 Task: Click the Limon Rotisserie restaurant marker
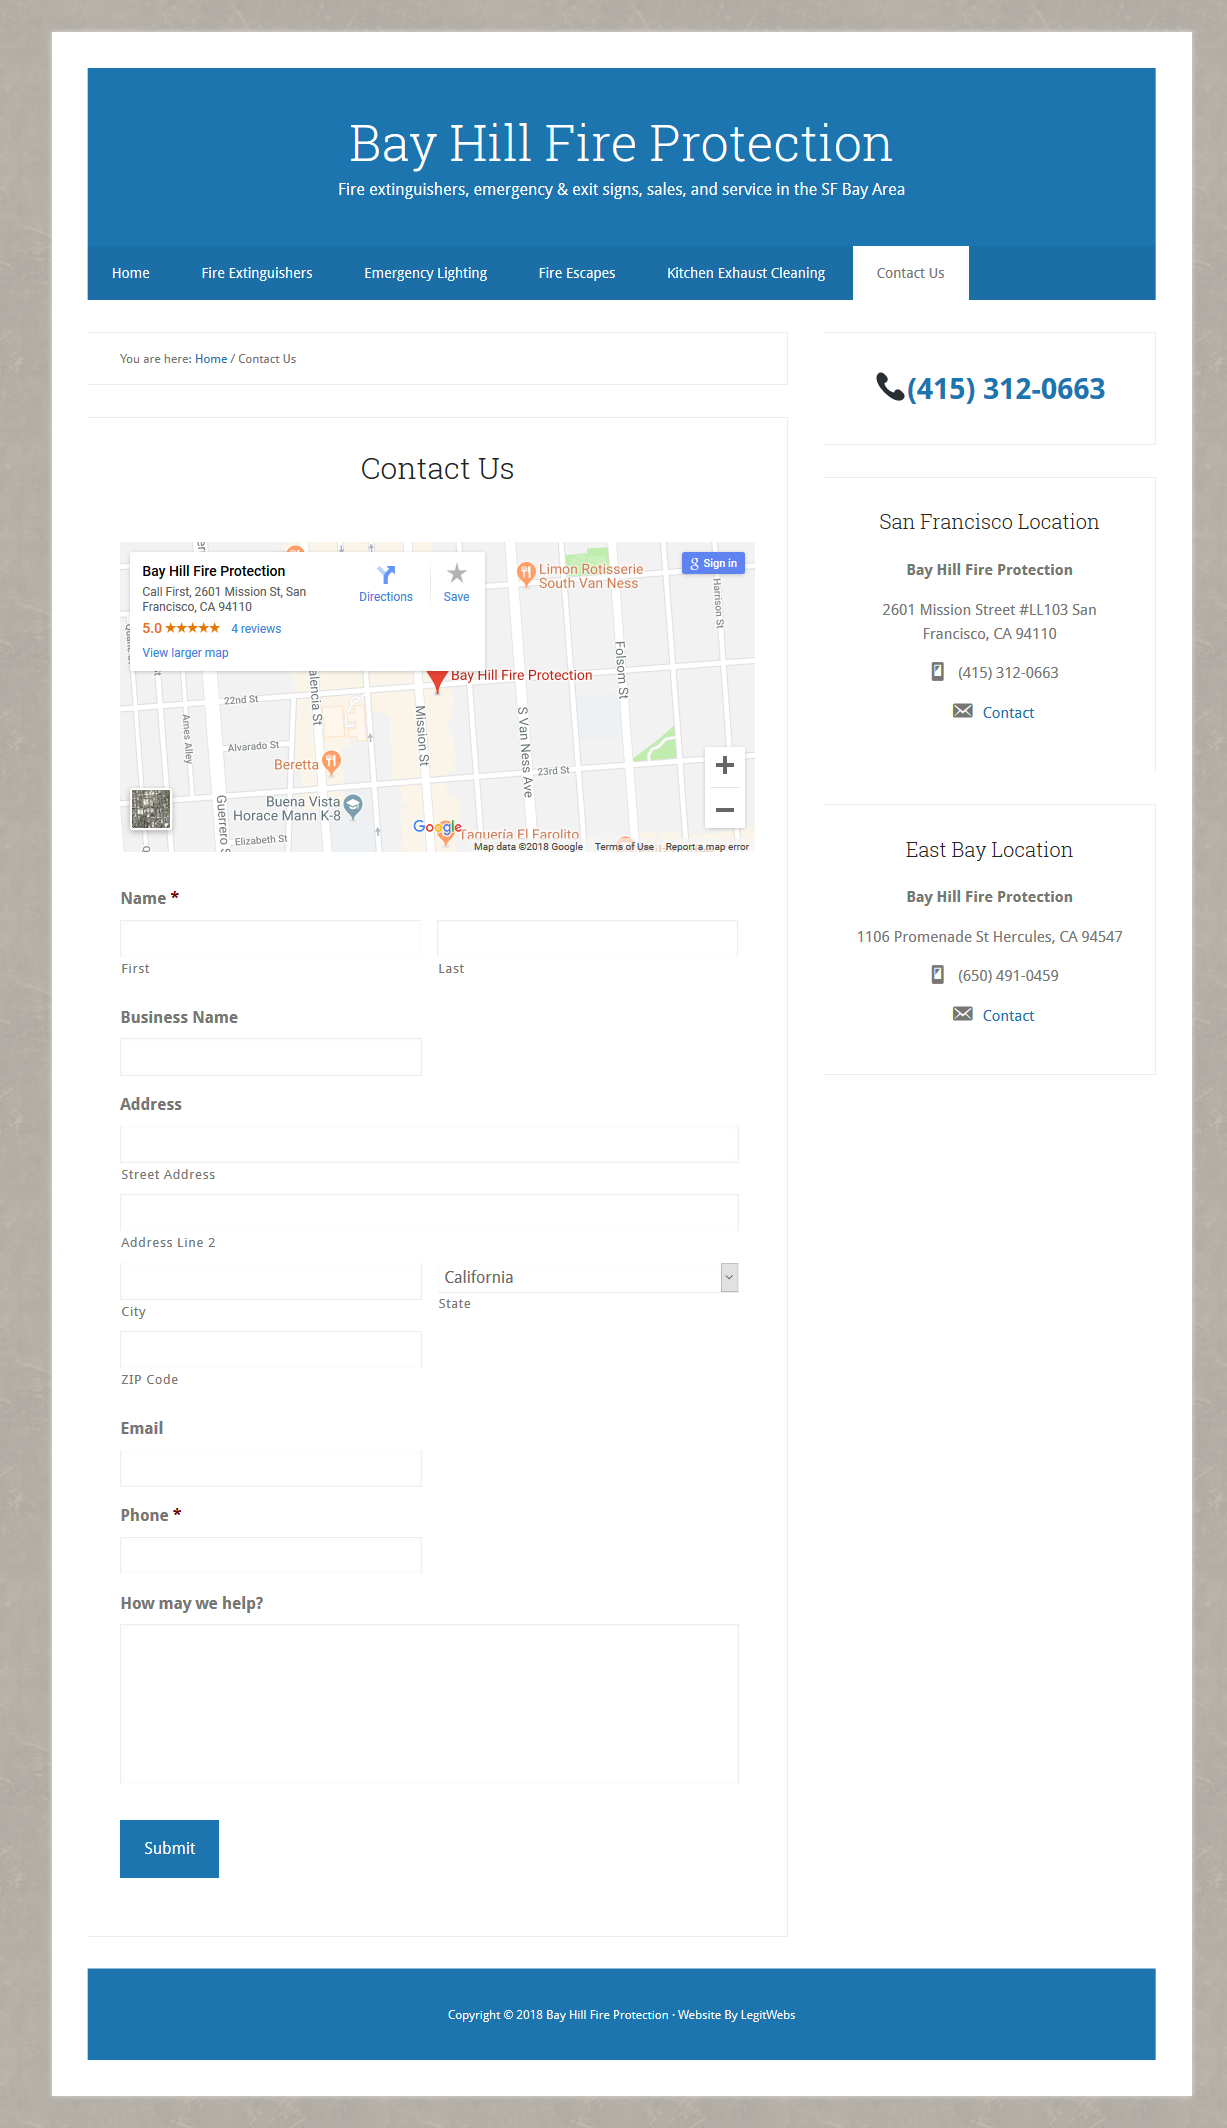tap(526, 574)
